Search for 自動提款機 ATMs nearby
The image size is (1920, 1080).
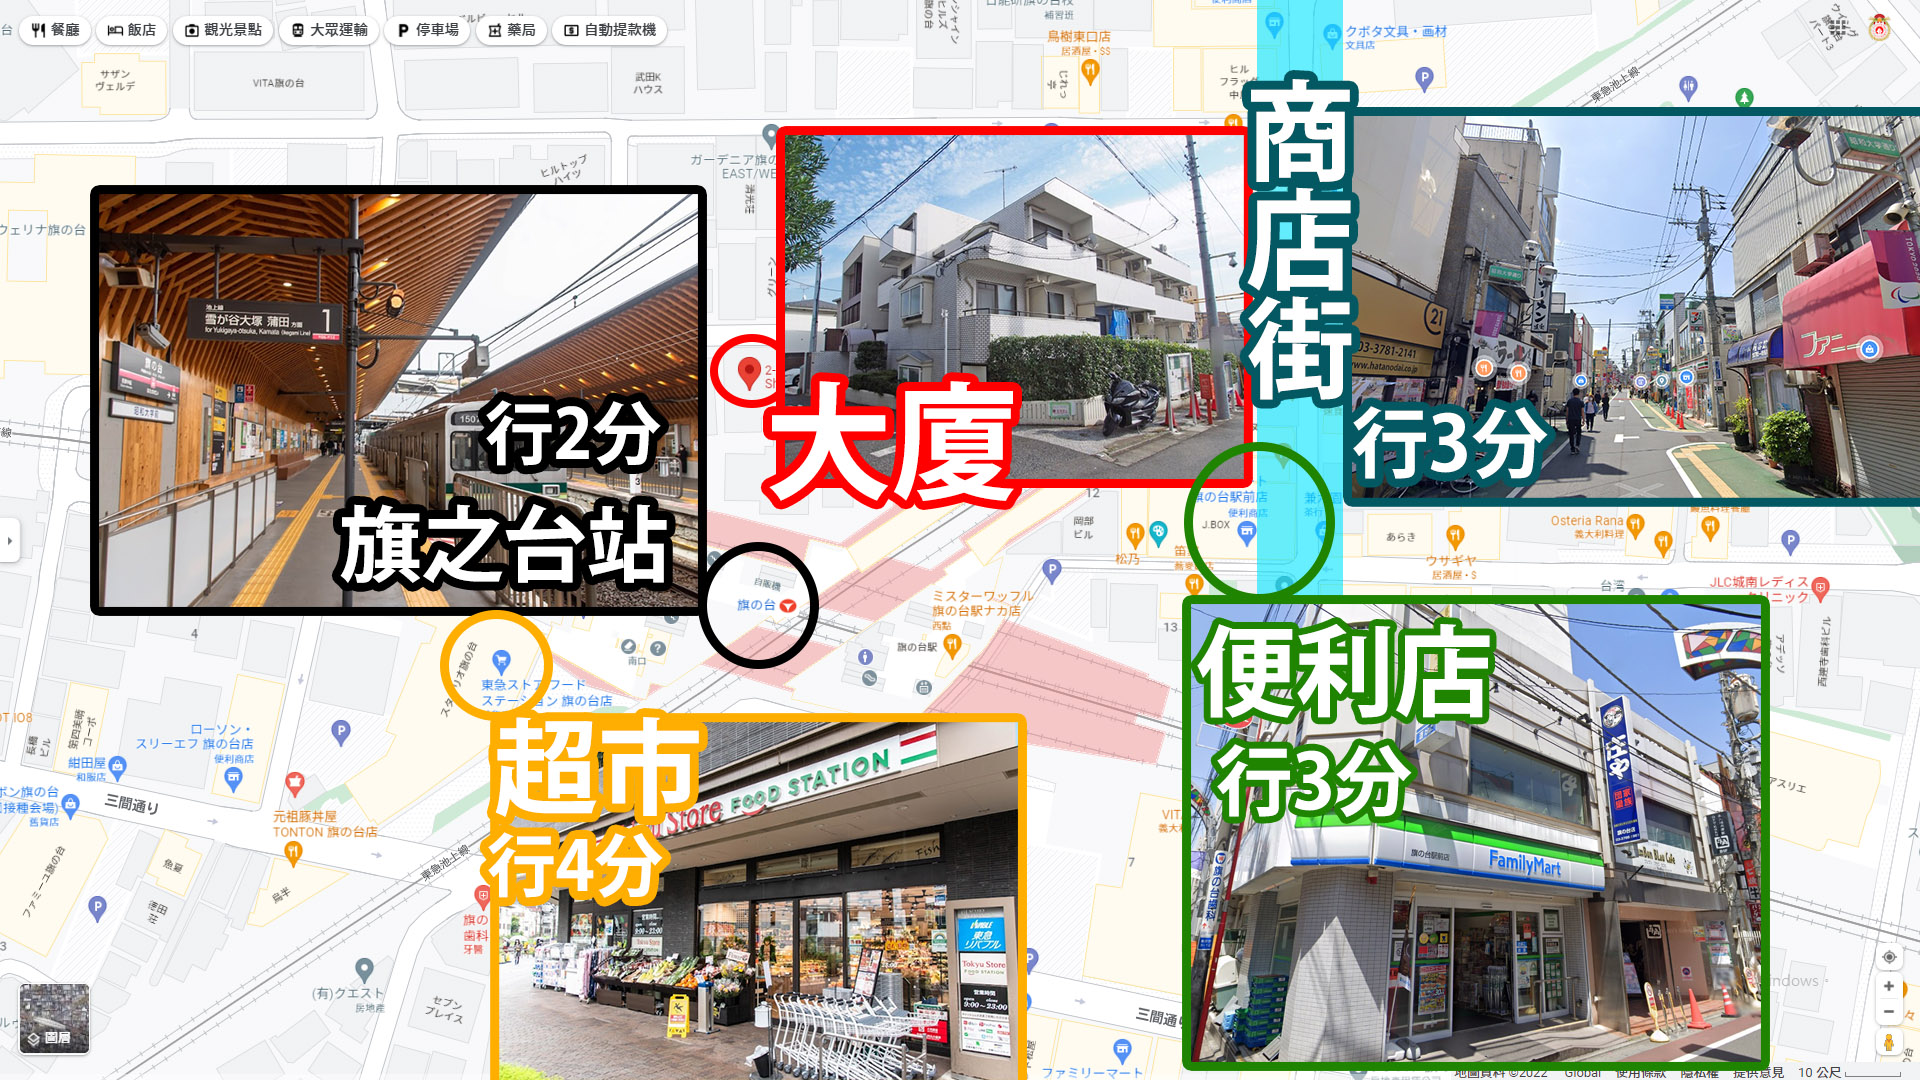pos(610,30)
